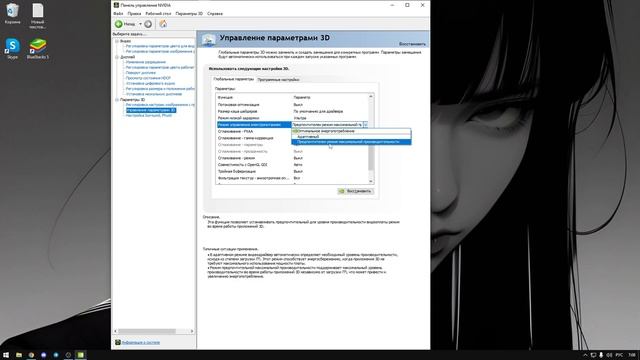The width and height of the screenshot is (640, 360).
Task: Switch to the Программные настройки tab
Action: [278, 80]
